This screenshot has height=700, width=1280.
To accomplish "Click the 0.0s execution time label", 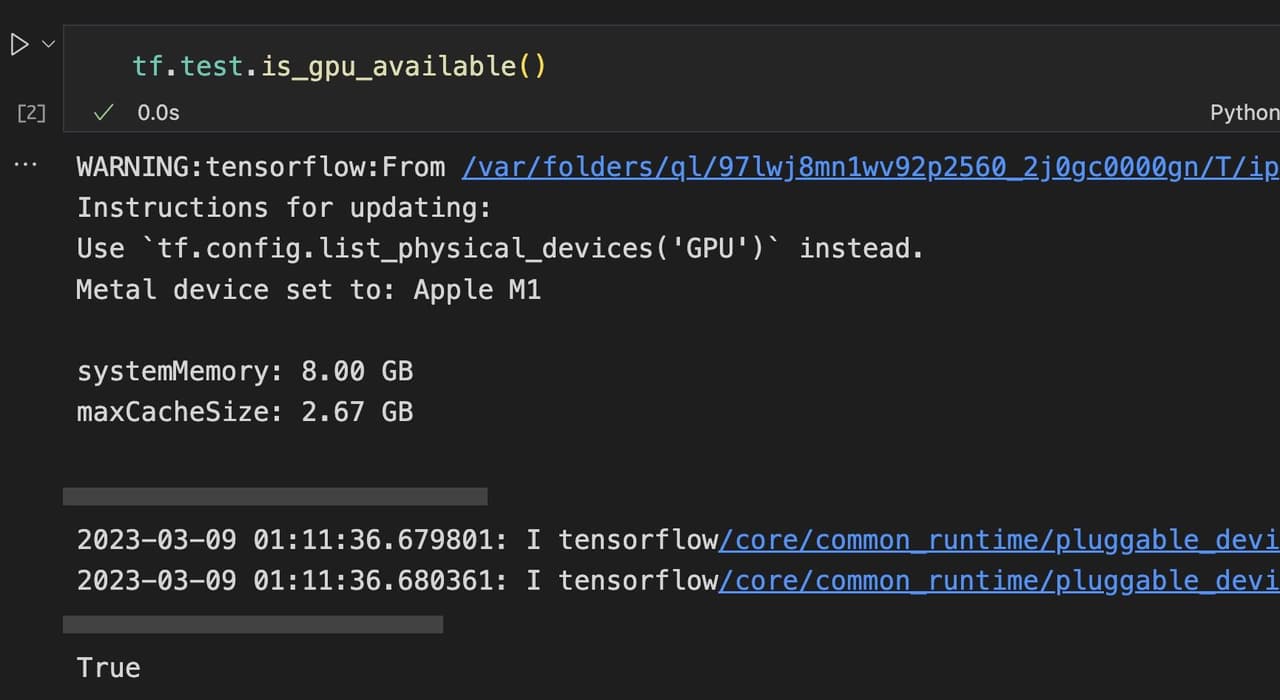I will [x=158, y=112].
